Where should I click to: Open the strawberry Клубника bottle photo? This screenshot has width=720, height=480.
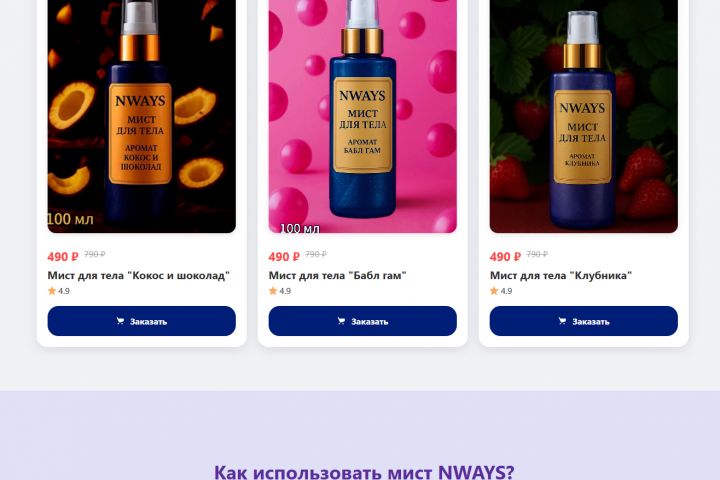(x=584, y=116)
